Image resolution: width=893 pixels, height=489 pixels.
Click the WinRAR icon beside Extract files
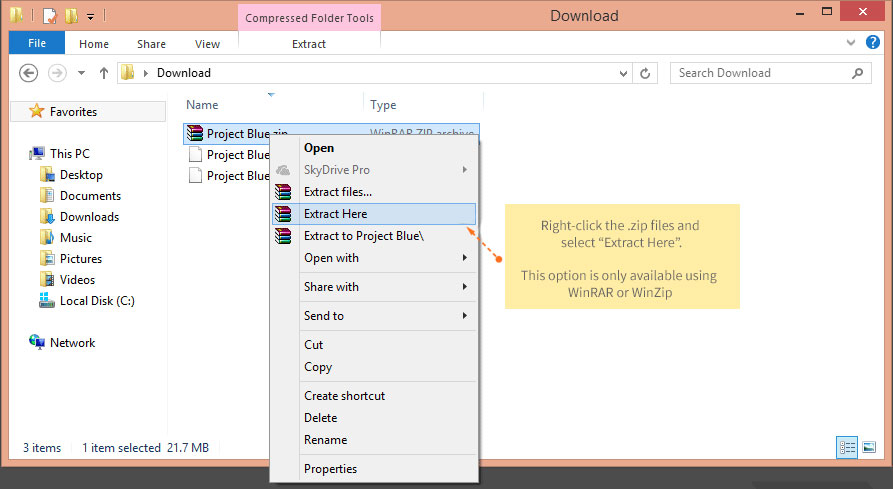(283, 192)
